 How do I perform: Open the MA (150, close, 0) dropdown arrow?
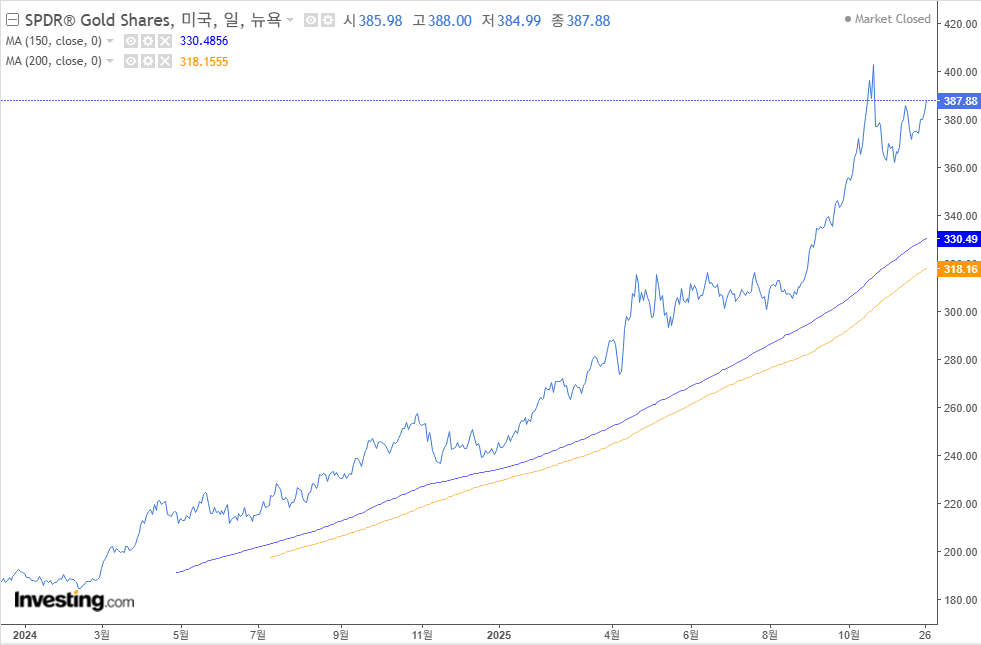point(110,41)
